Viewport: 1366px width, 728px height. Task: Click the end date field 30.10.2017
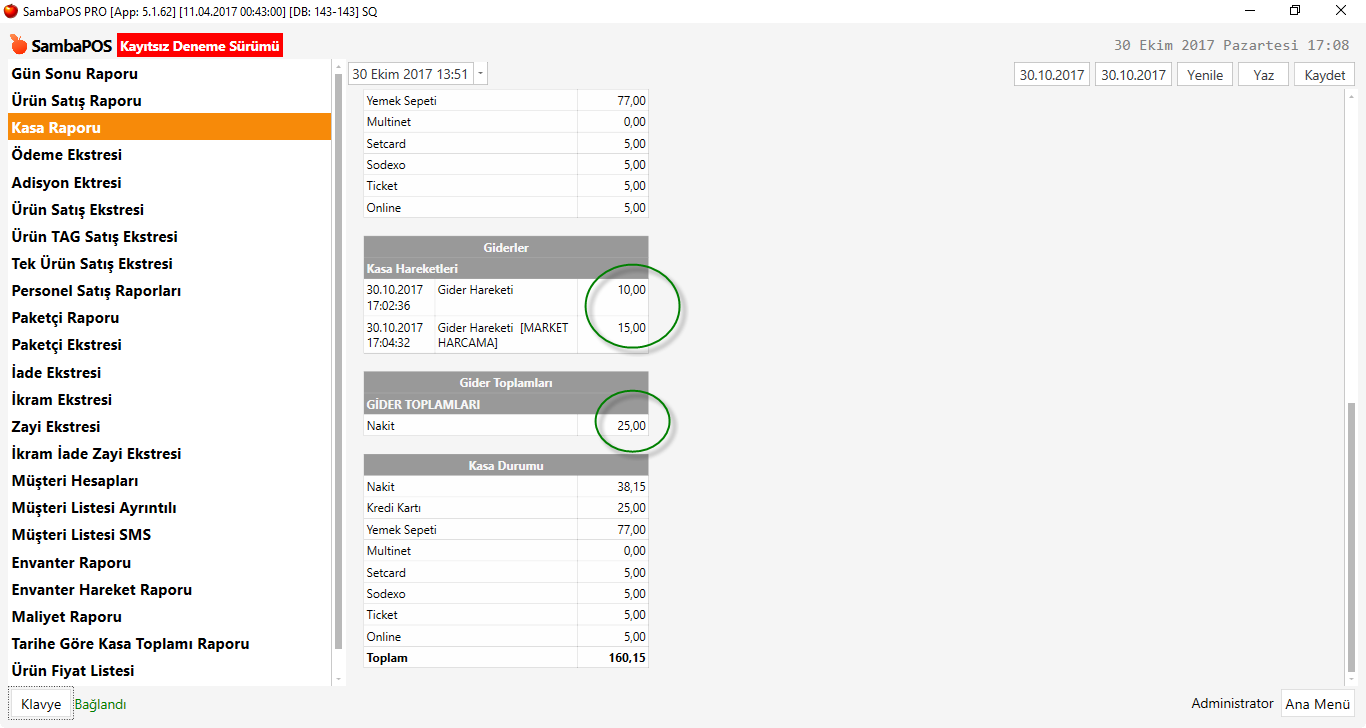(x=1133, y=75)
